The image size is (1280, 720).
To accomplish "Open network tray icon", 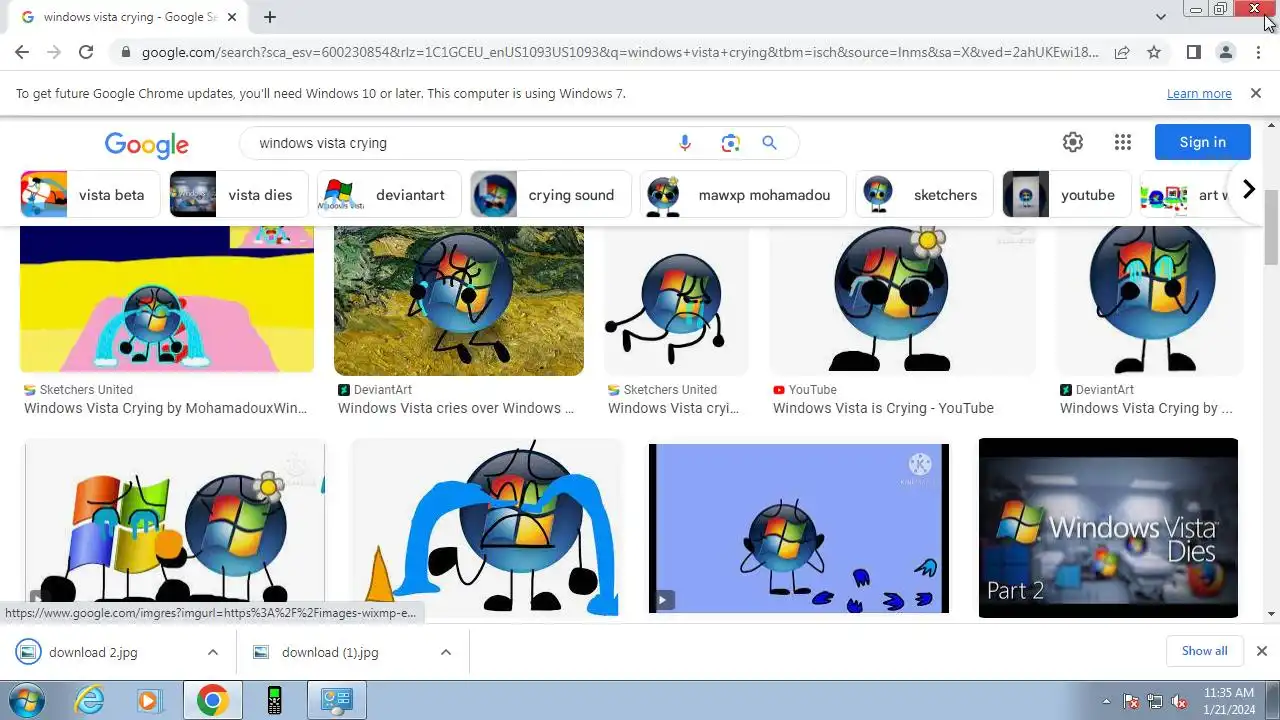I will tap(1155, 701).
